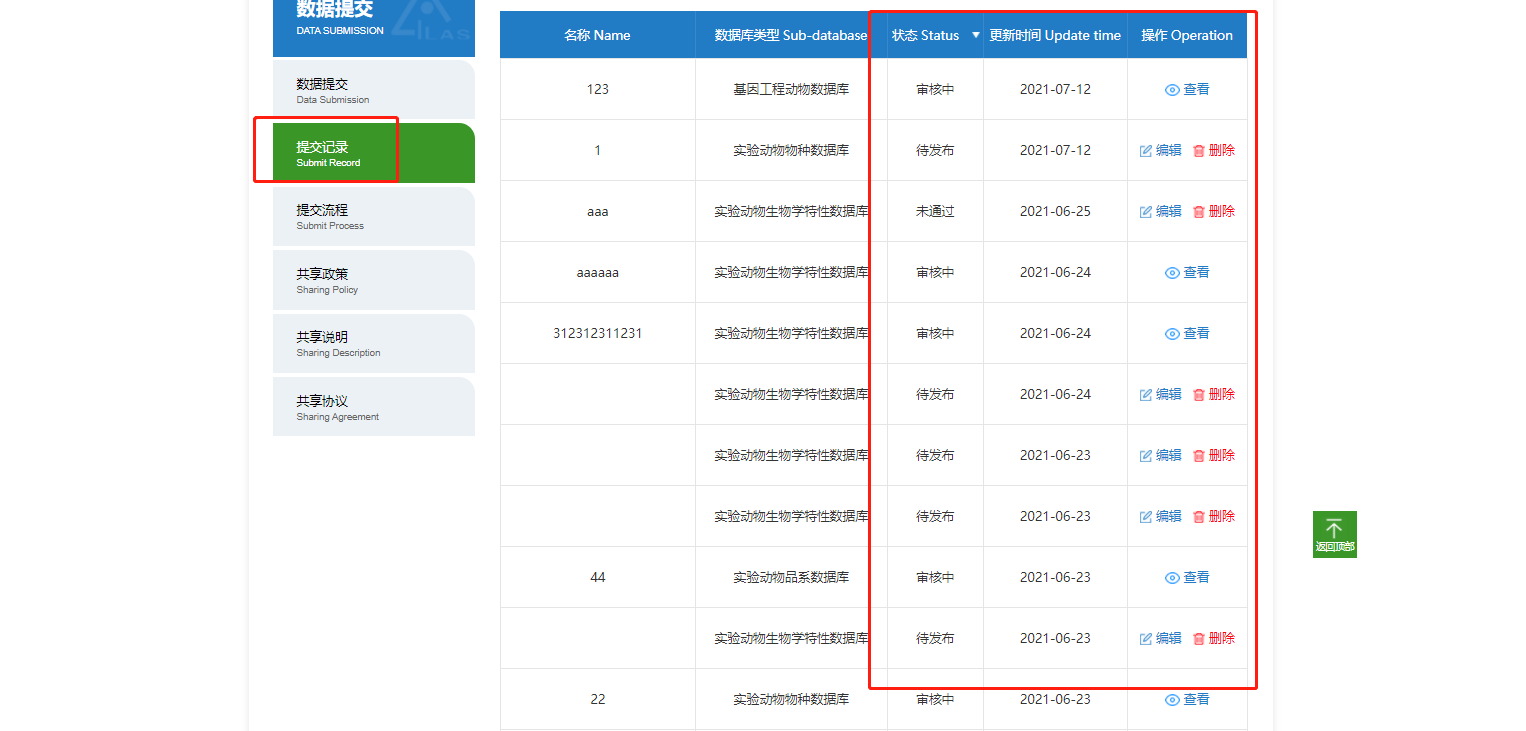Click the edit pencil icon for record aaa
Image resolution: width=1526 pixels, height=731 pixels.
1146,212
